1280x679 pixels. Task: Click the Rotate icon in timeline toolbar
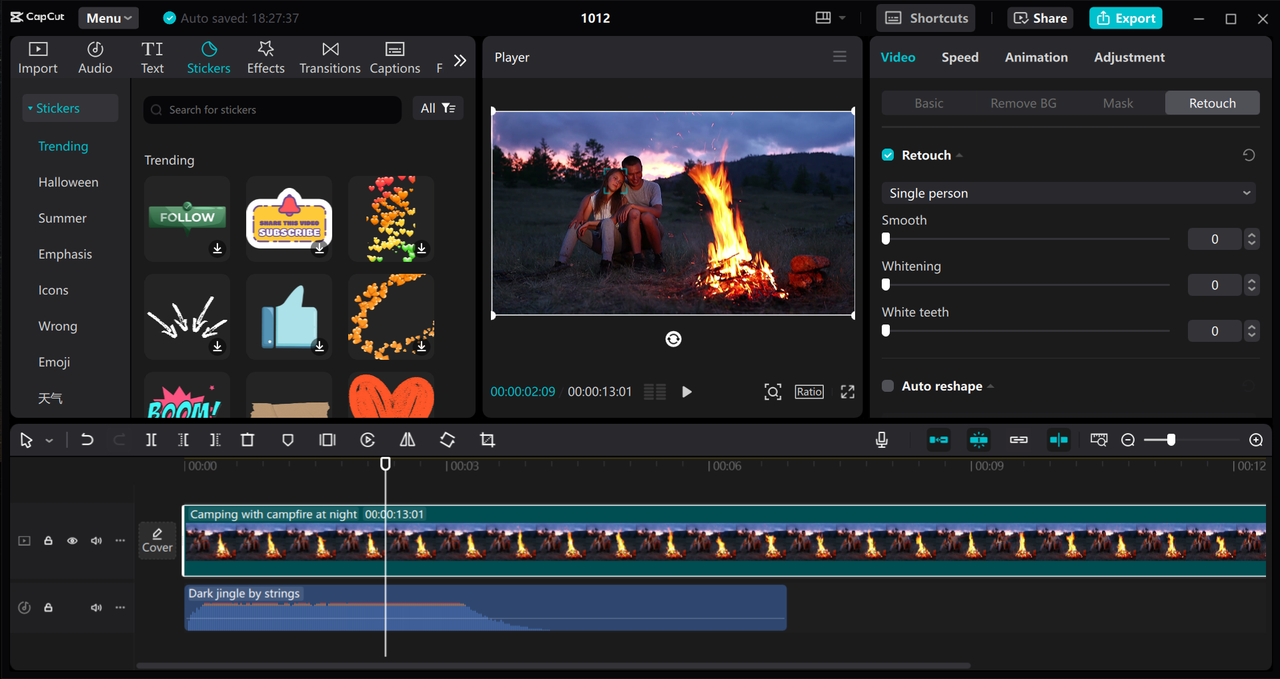point(447,440)
